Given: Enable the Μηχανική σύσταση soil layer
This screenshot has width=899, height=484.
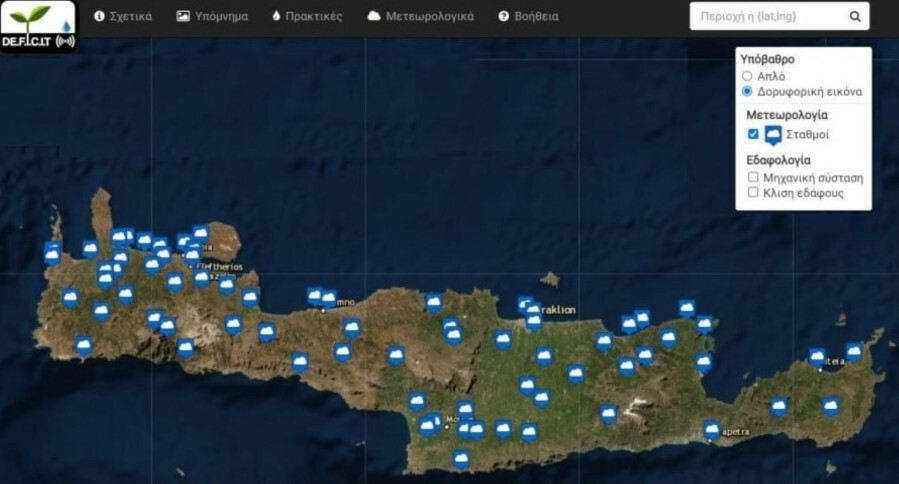Looking at the screenshot, I should click(753, 177).
